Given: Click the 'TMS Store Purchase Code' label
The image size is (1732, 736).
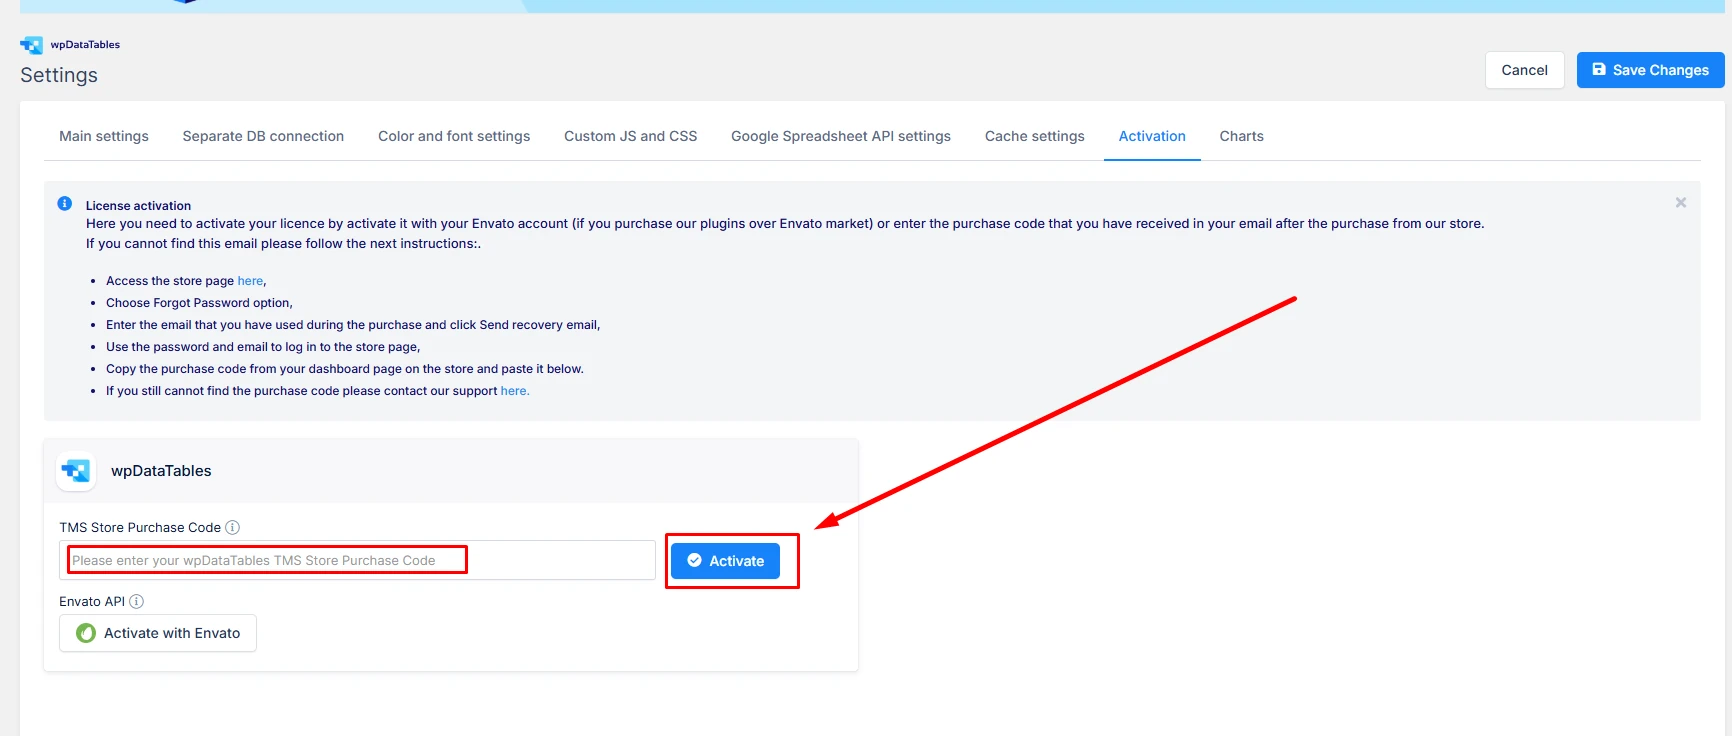Looking at the screenshot, I should [x=140, y=527].
